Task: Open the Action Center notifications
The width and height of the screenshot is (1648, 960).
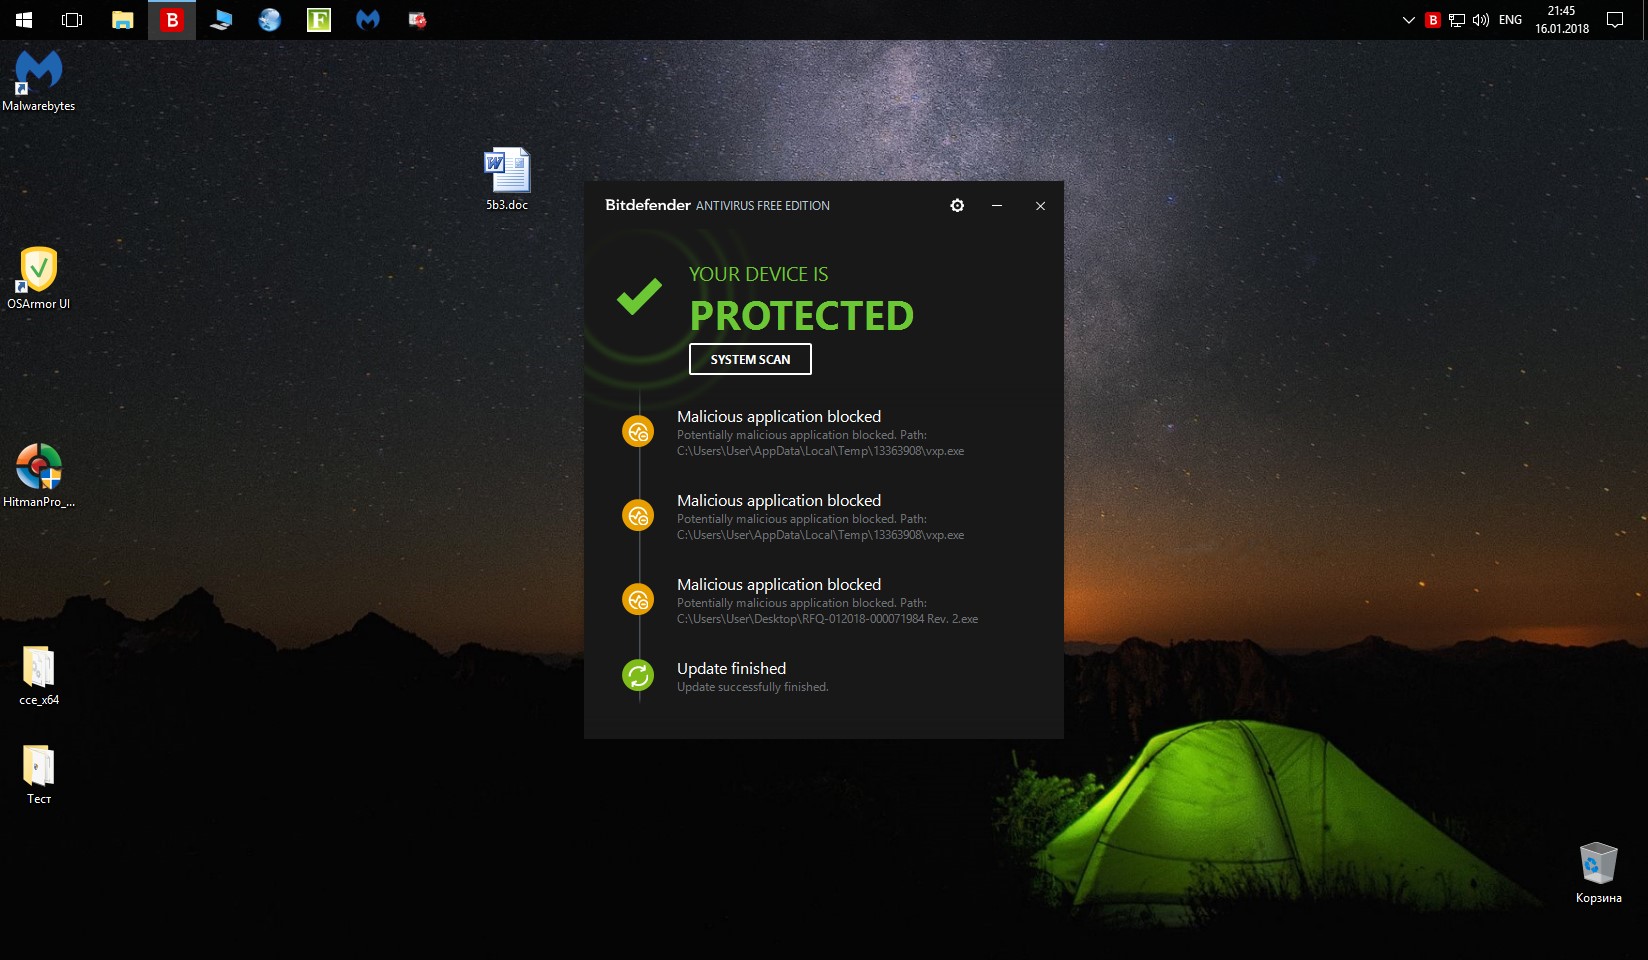Action: point(1615,20)
